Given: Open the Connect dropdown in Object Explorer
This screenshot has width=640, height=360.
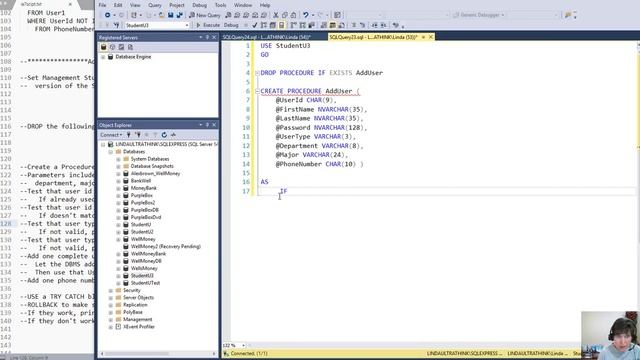Looking at the screenshot, I should (111, 135).
